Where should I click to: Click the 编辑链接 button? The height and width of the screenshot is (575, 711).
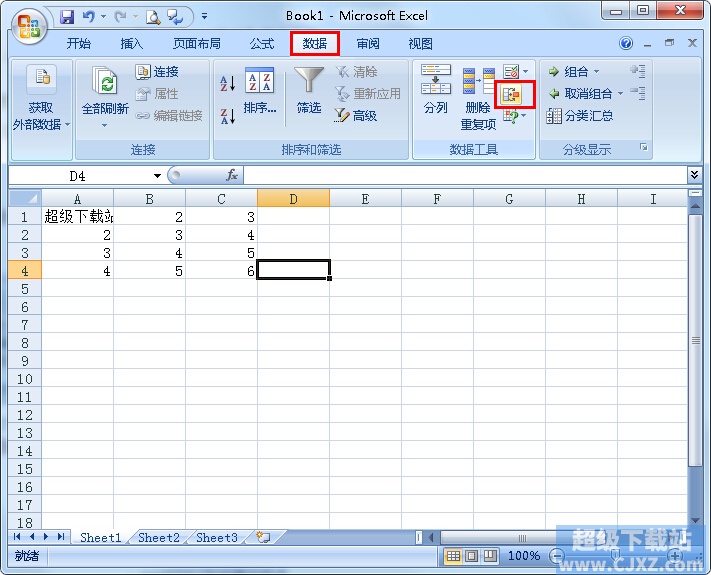coord(169,116)
